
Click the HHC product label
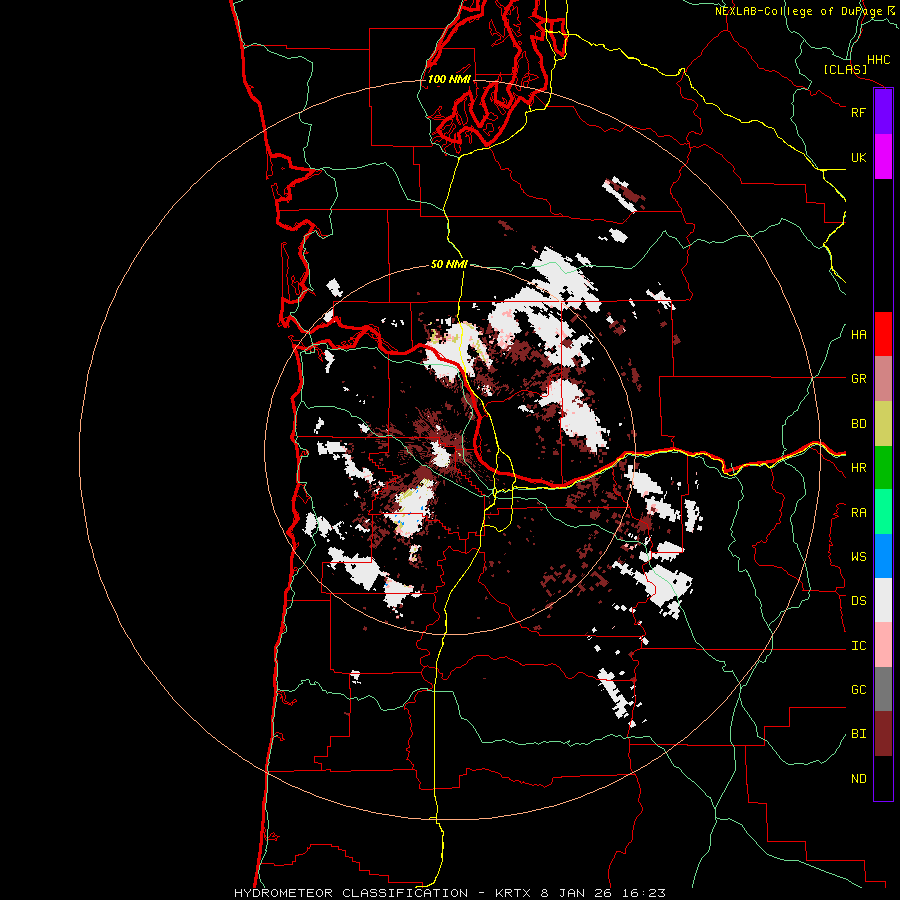[x=878, y=60]
